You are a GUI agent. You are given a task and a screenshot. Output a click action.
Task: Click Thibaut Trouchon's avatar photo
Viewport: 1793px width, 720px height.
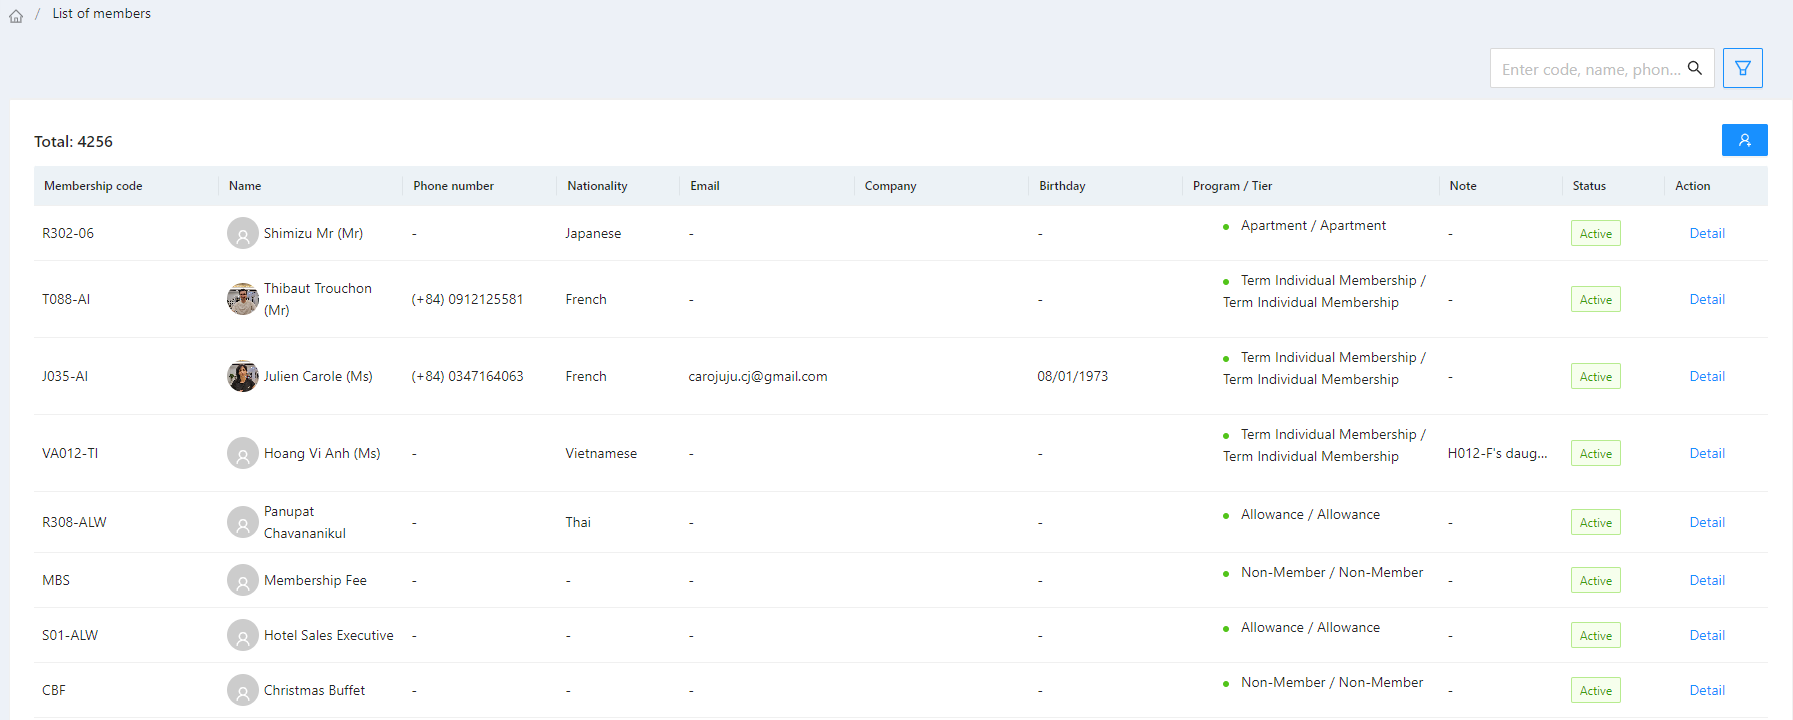click(242, 299)
